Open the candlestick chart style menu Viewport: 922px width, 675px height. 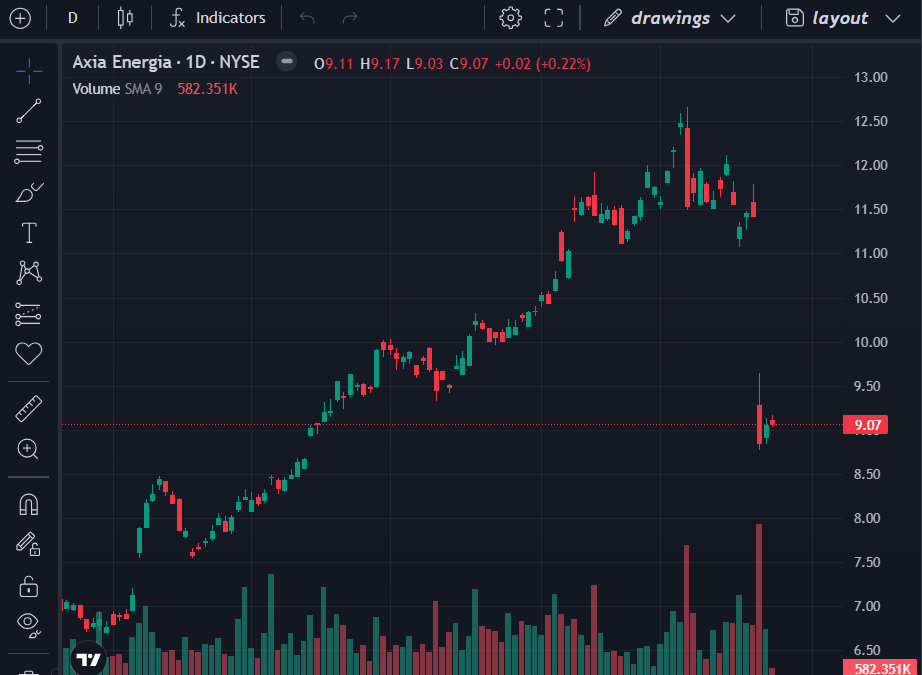pos(125,18)
